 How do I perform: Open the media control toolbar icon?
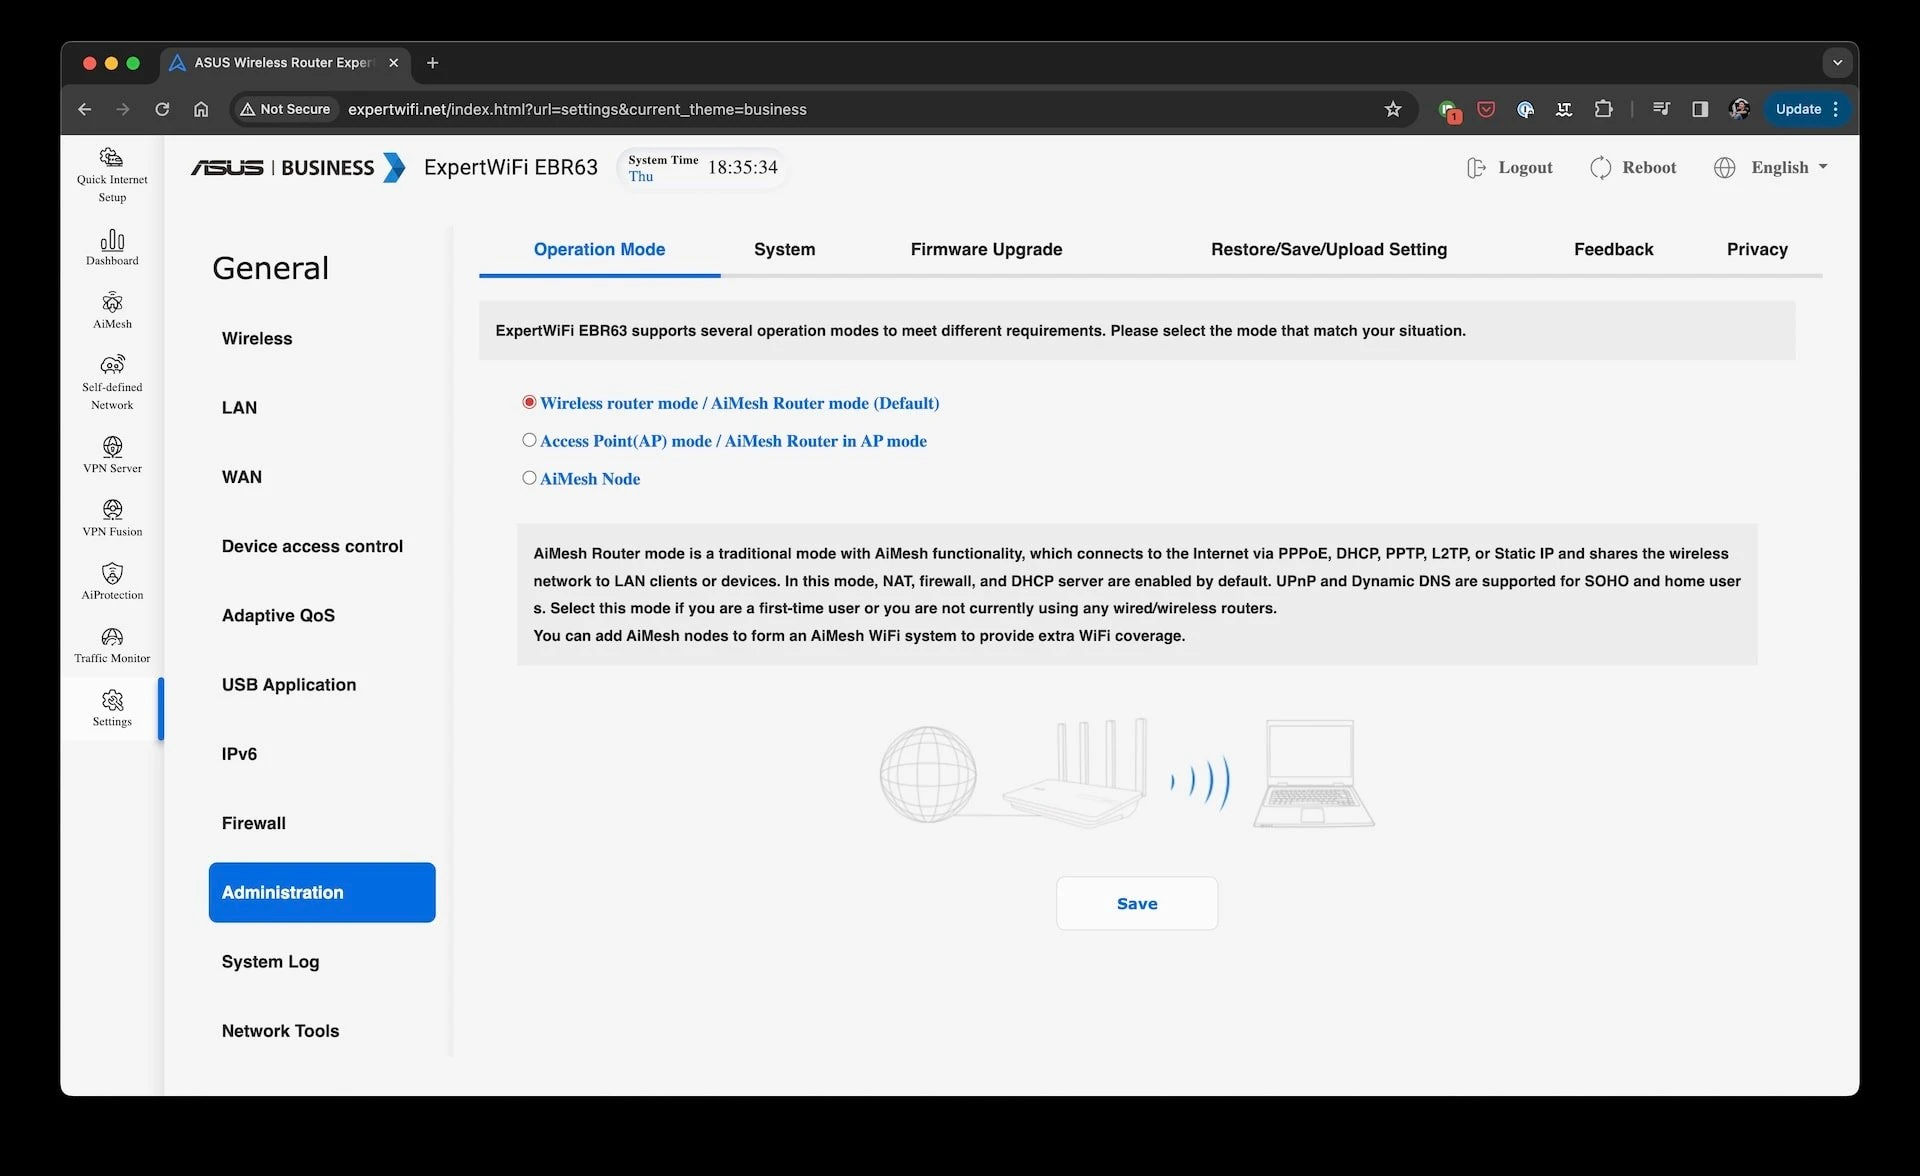1661,109
